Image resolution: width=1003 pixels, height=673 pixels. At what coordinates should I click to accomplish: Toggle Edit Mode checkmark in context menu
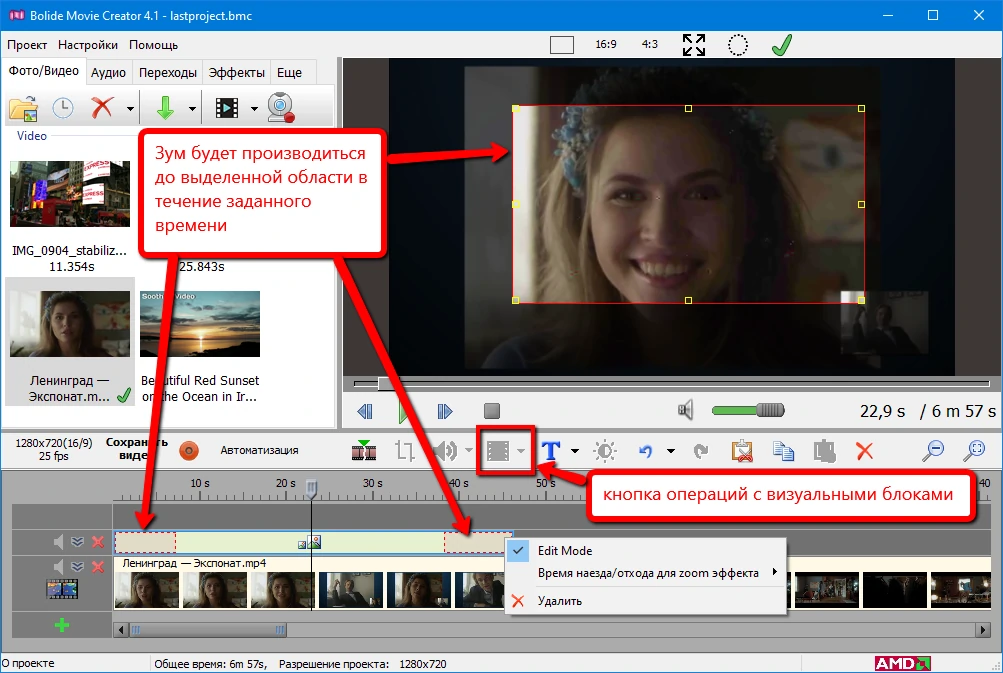click(518, 550)
